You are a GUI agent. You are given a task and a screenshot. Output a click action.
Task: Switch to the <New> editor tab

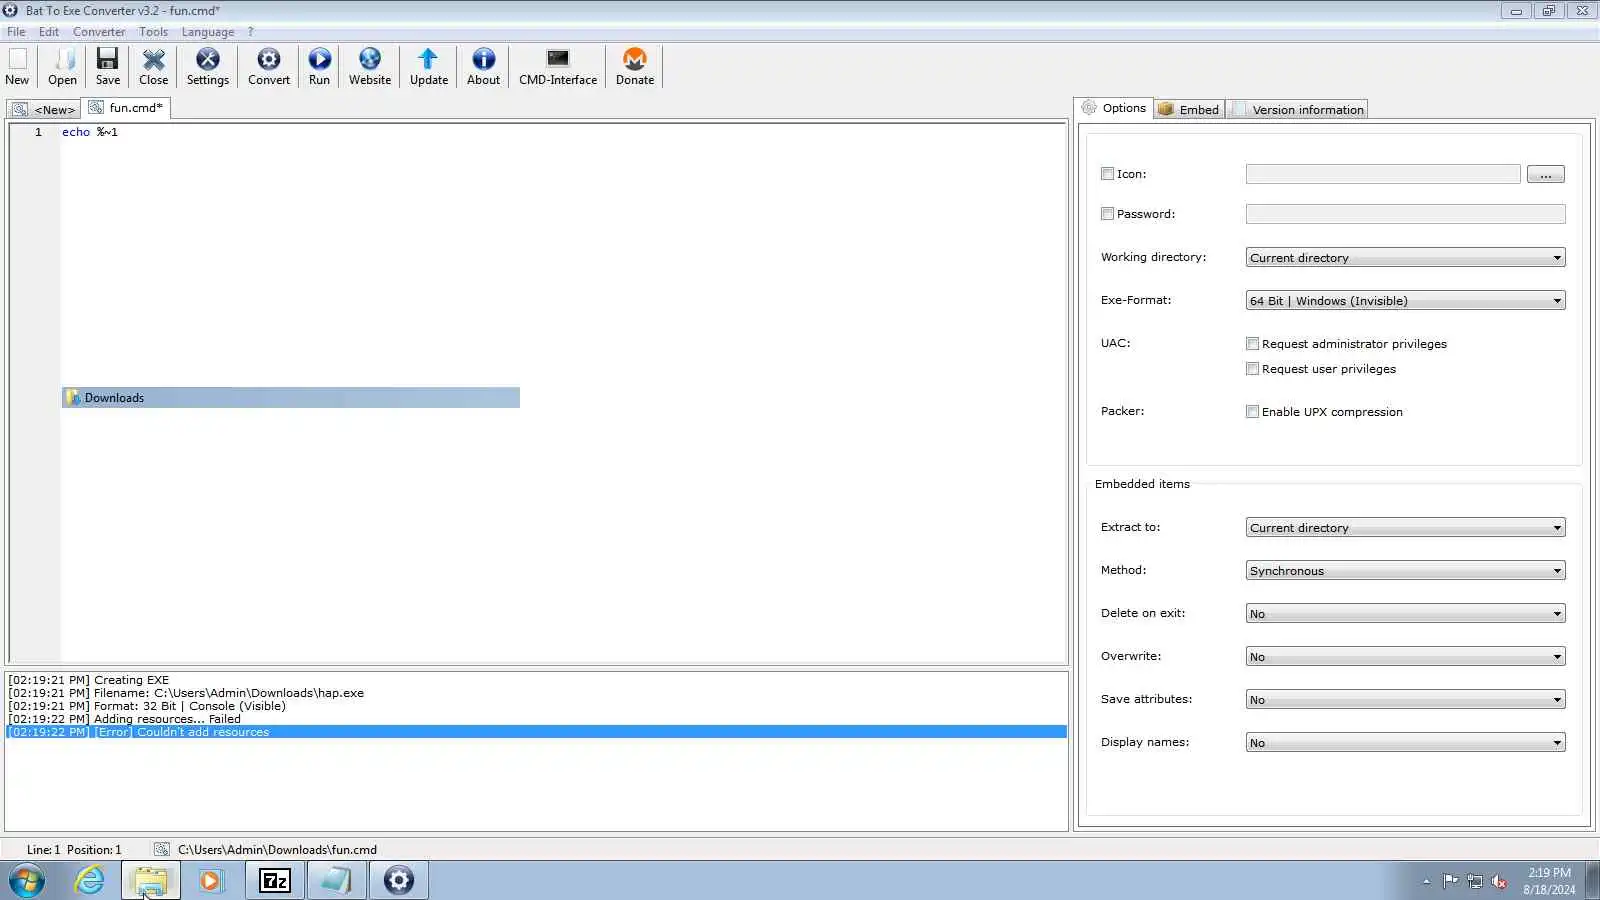44,110
